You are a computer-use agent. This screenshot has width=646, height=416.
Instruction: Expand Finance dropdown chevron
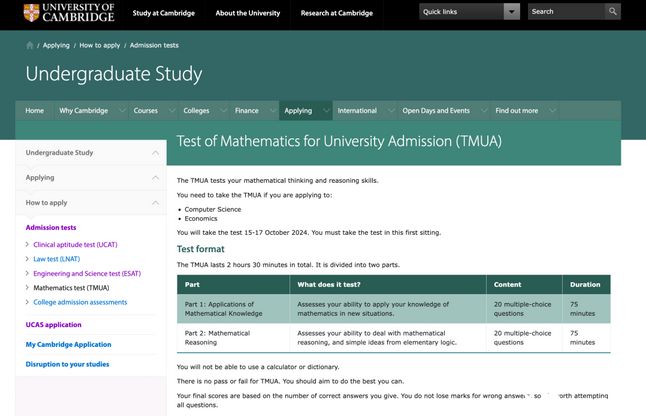(x=273, y=110)
